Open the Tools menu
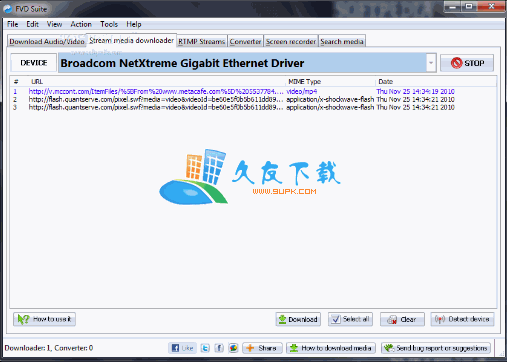The width and height of the screenshot is (507, 362). [109, 24]
